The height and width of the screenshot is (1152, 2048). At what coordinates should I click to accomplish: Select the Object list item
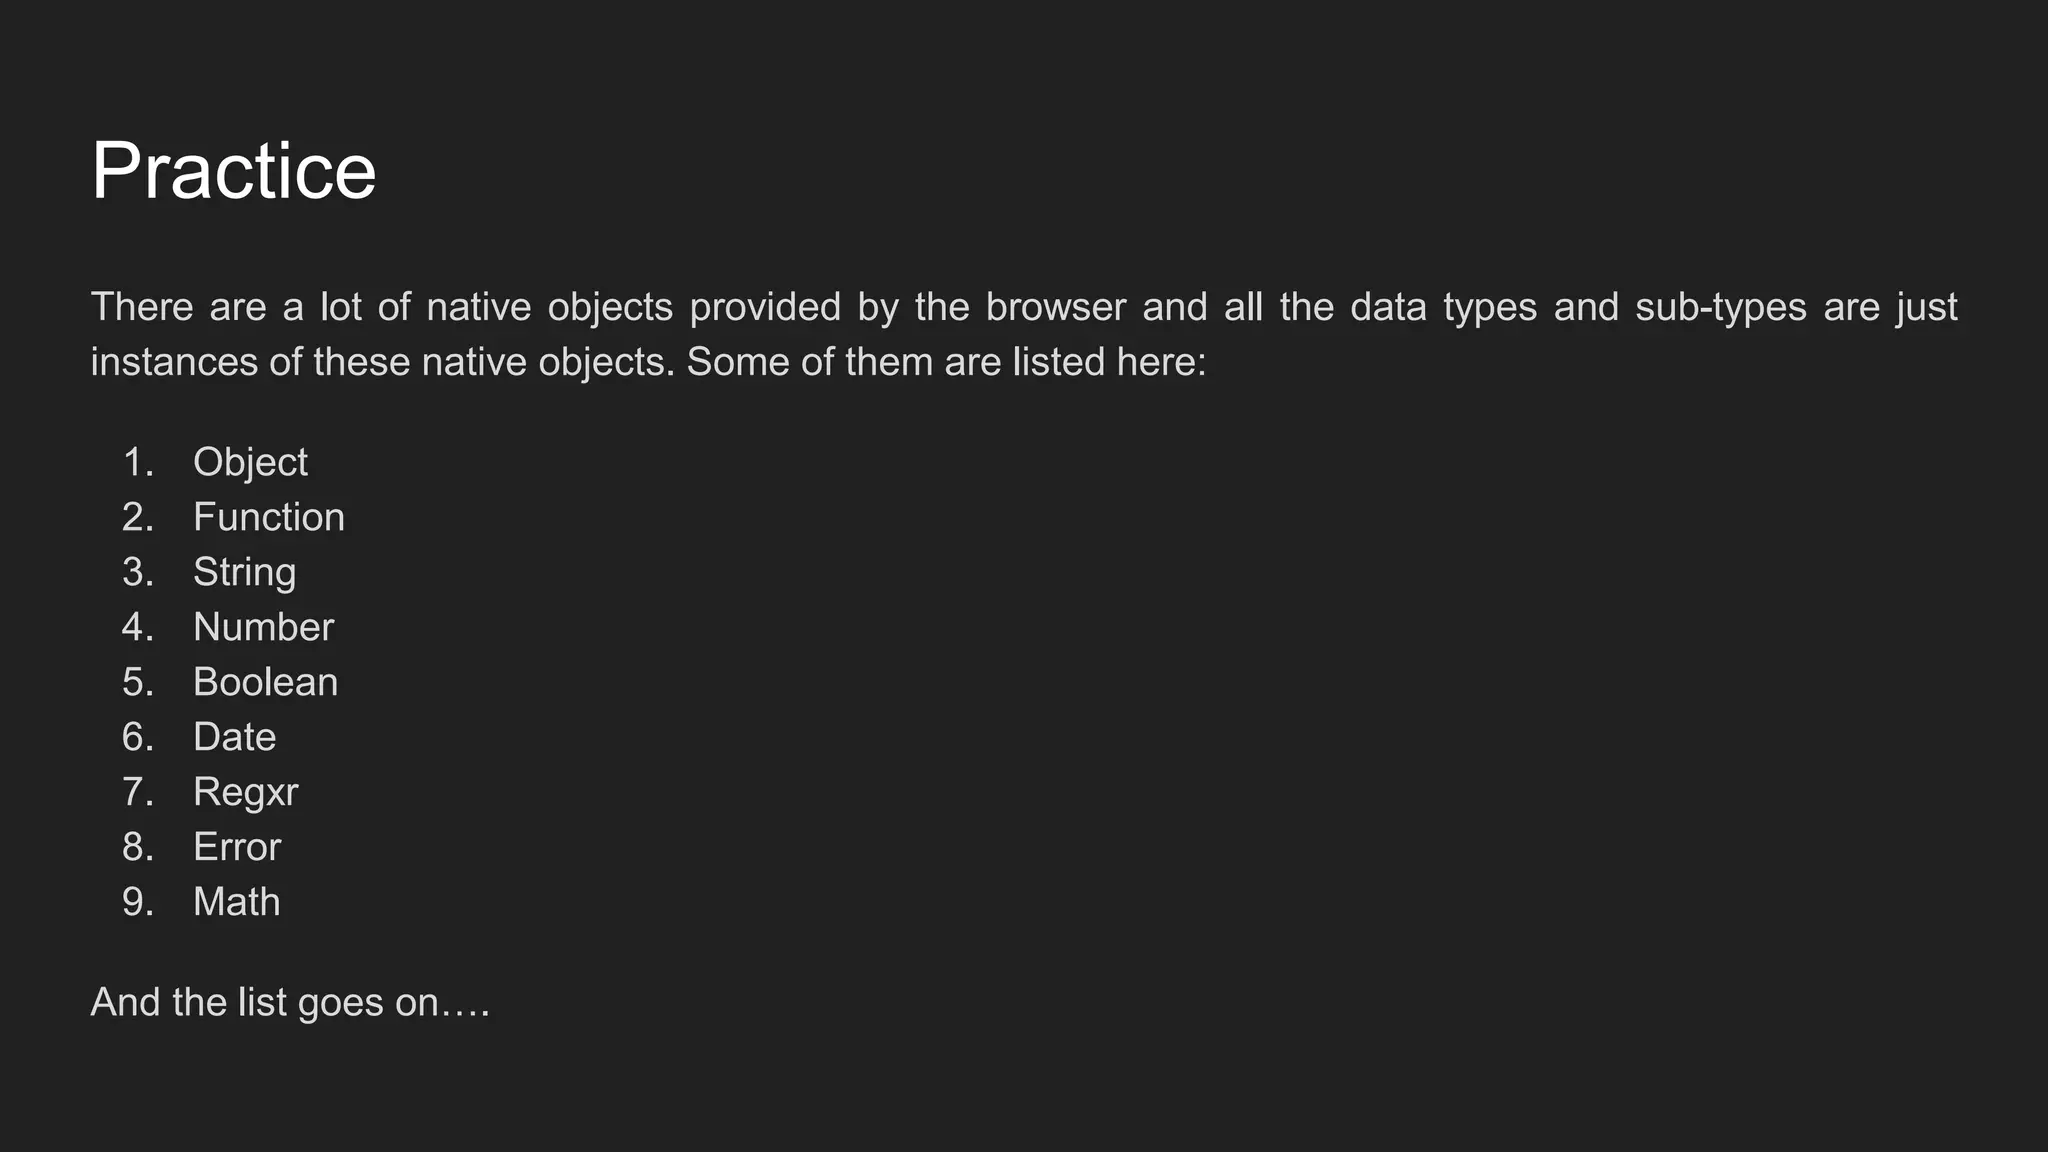250,462
